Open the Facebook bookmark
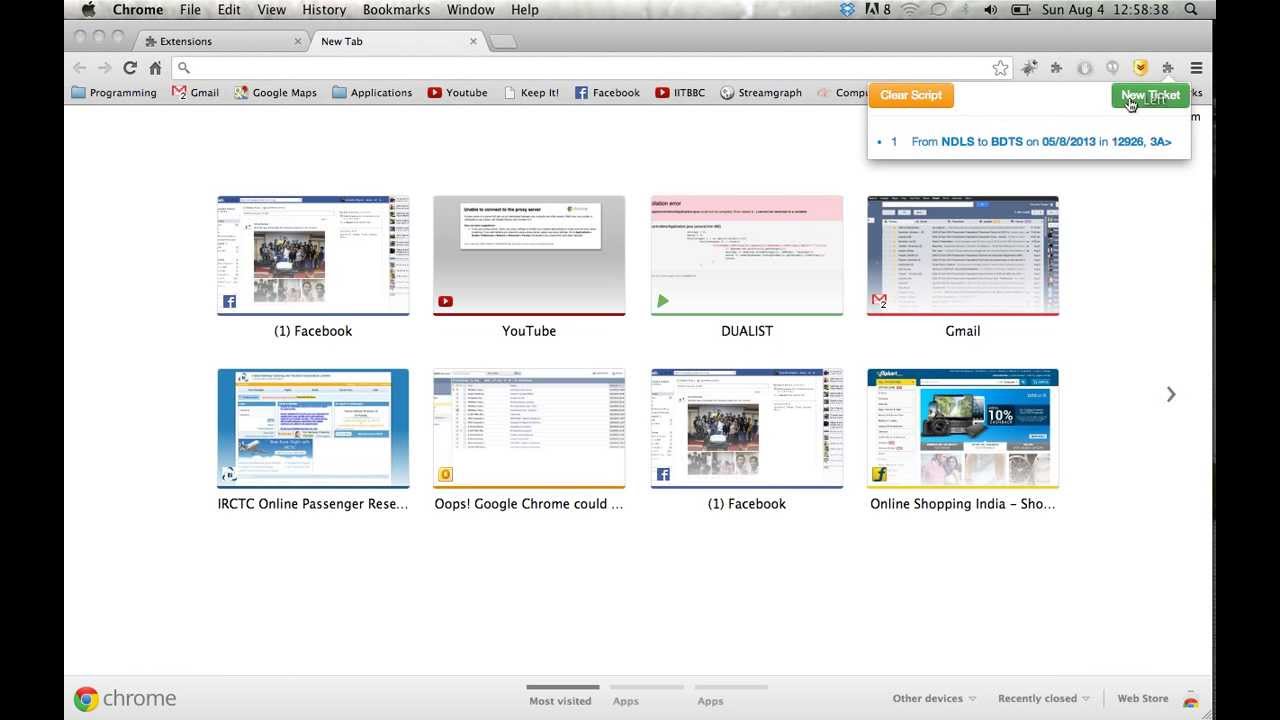1280x720 pixels. [x=607, y=93]
